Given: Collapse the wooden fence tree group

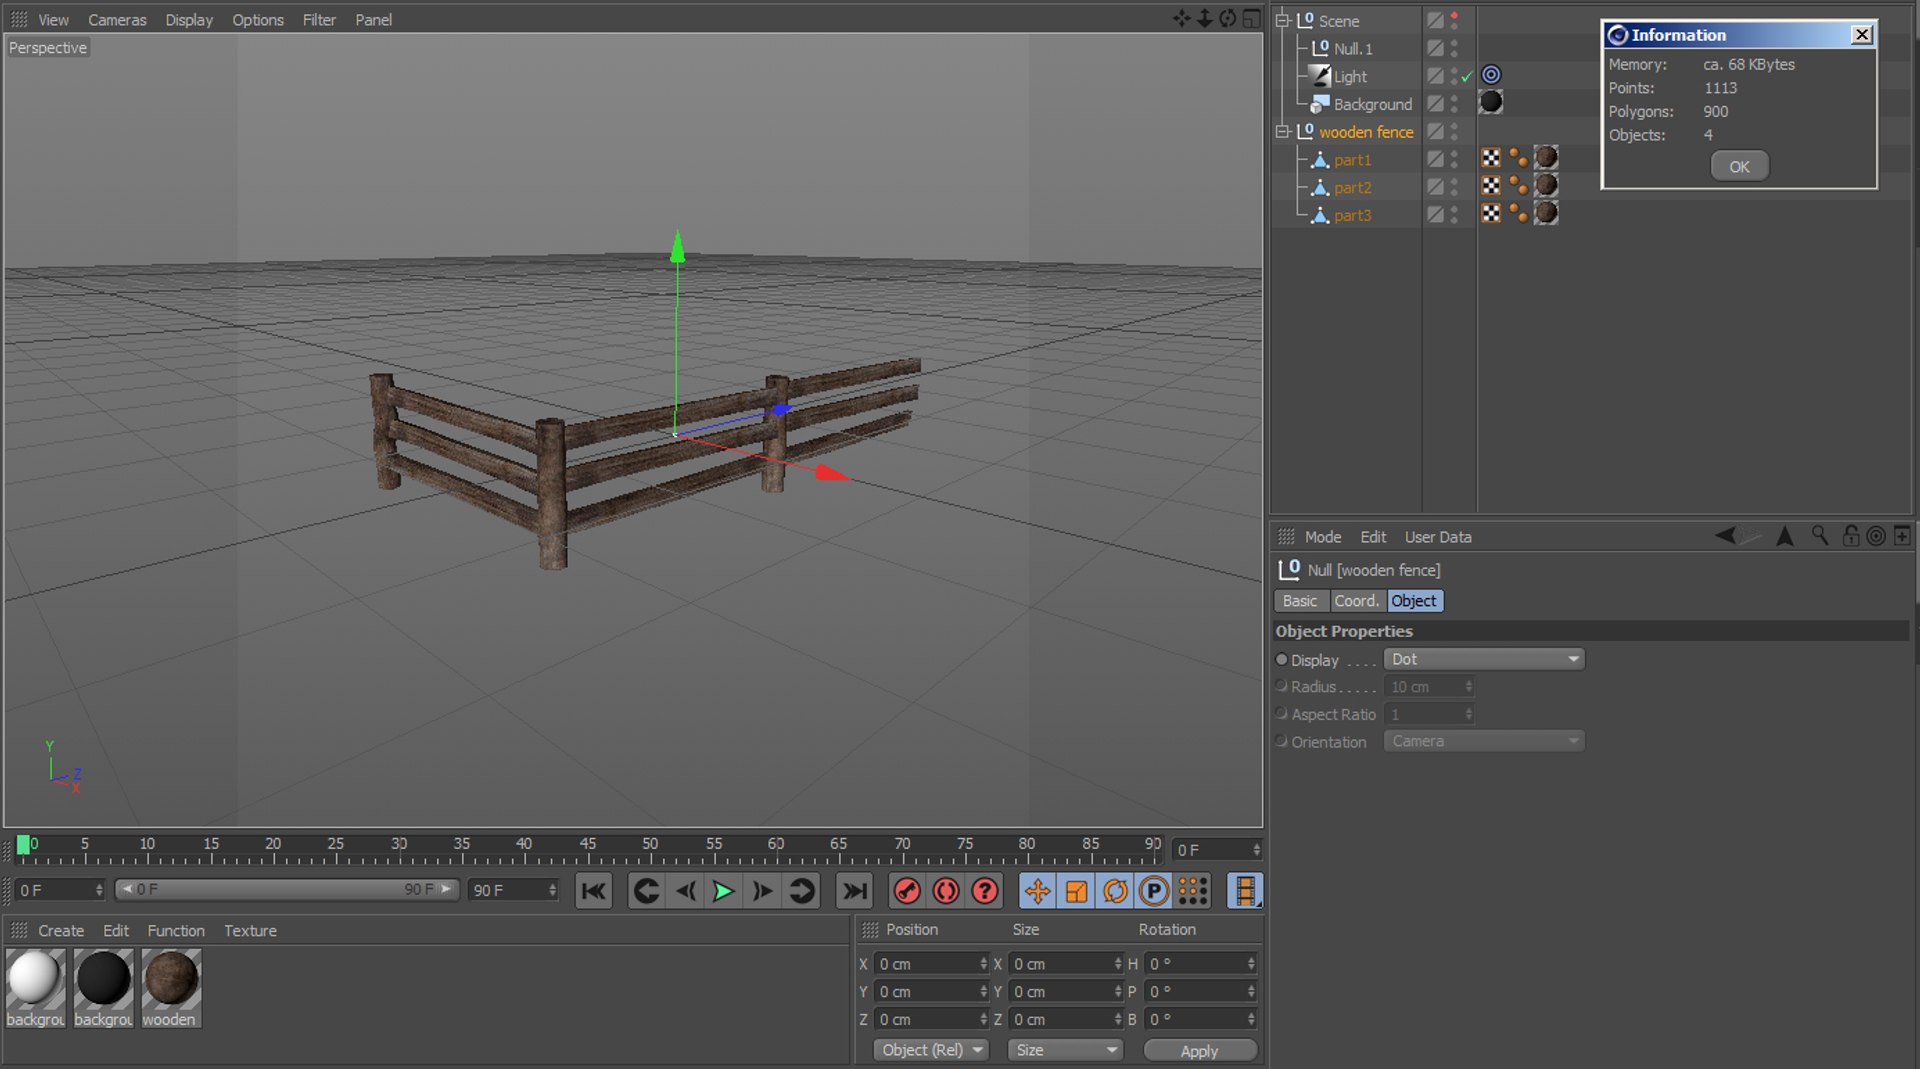Looking at the screenshot, I should coord(1282,131).
